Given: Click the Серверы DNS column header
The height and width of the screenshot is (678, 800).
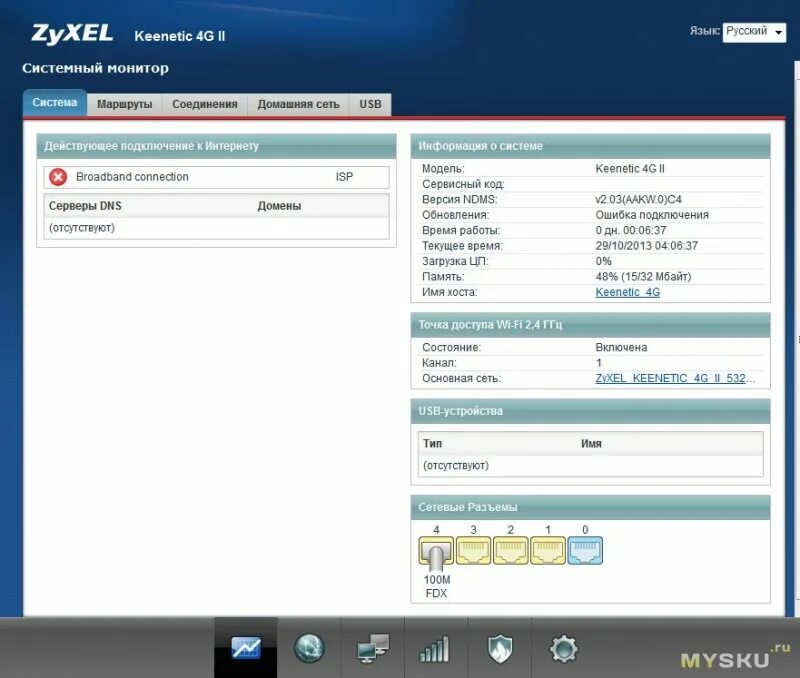Looking at the screenshot, I should [x=85, y=206].
